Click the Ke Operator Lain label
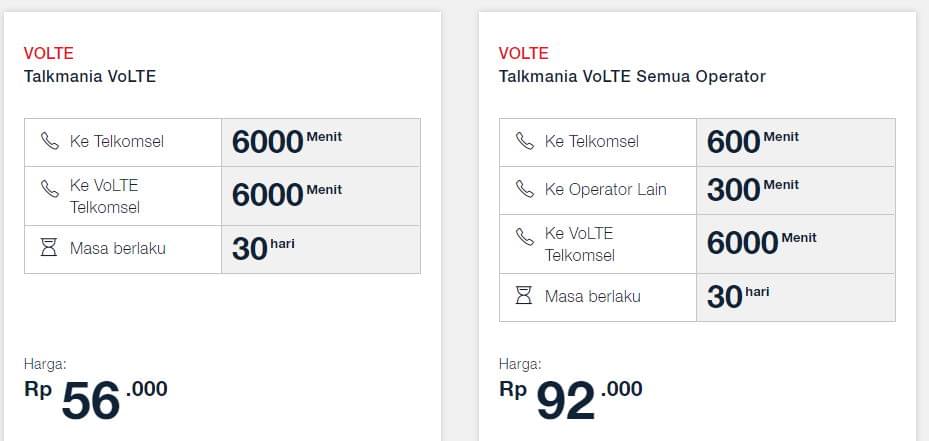 605,189
